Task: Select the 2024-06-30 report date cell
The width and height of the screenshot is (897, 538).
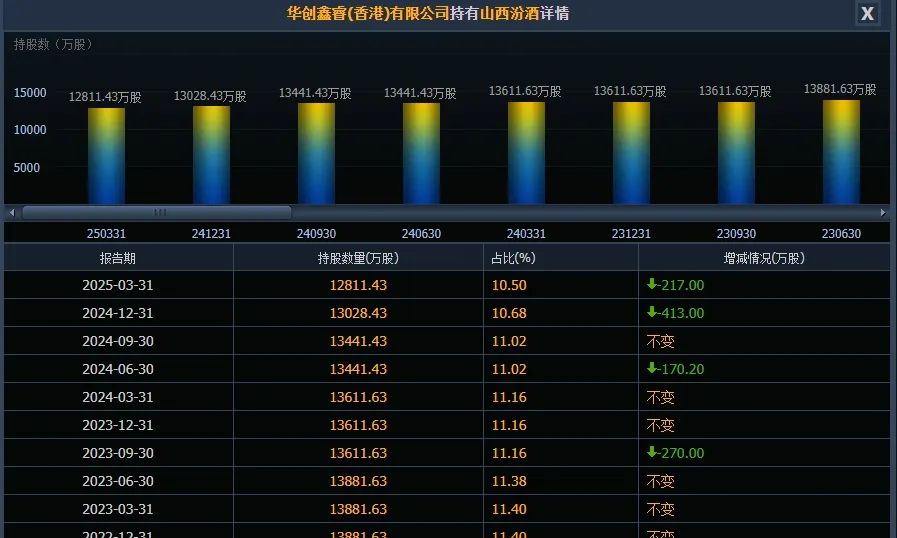Action: [x=118, y=369]
